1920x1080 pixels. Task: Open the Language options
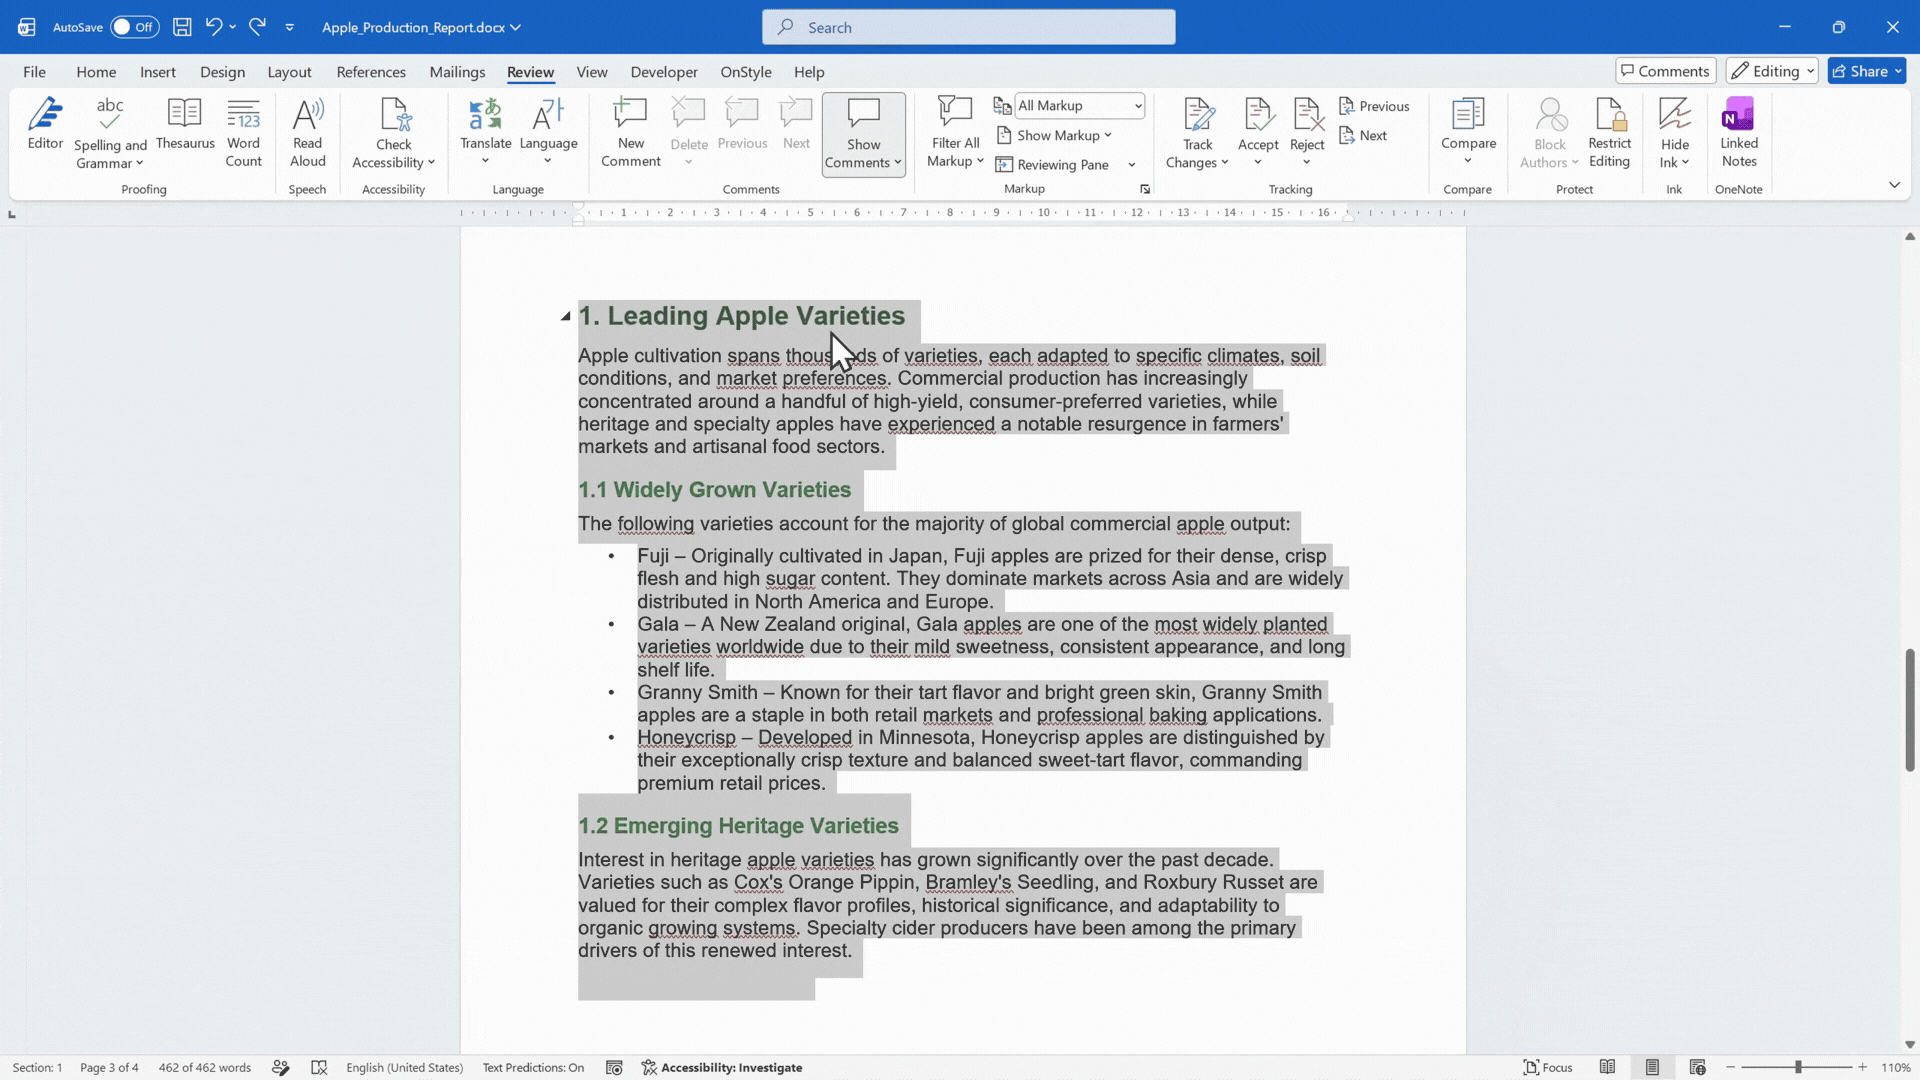(x=548, y=133)
